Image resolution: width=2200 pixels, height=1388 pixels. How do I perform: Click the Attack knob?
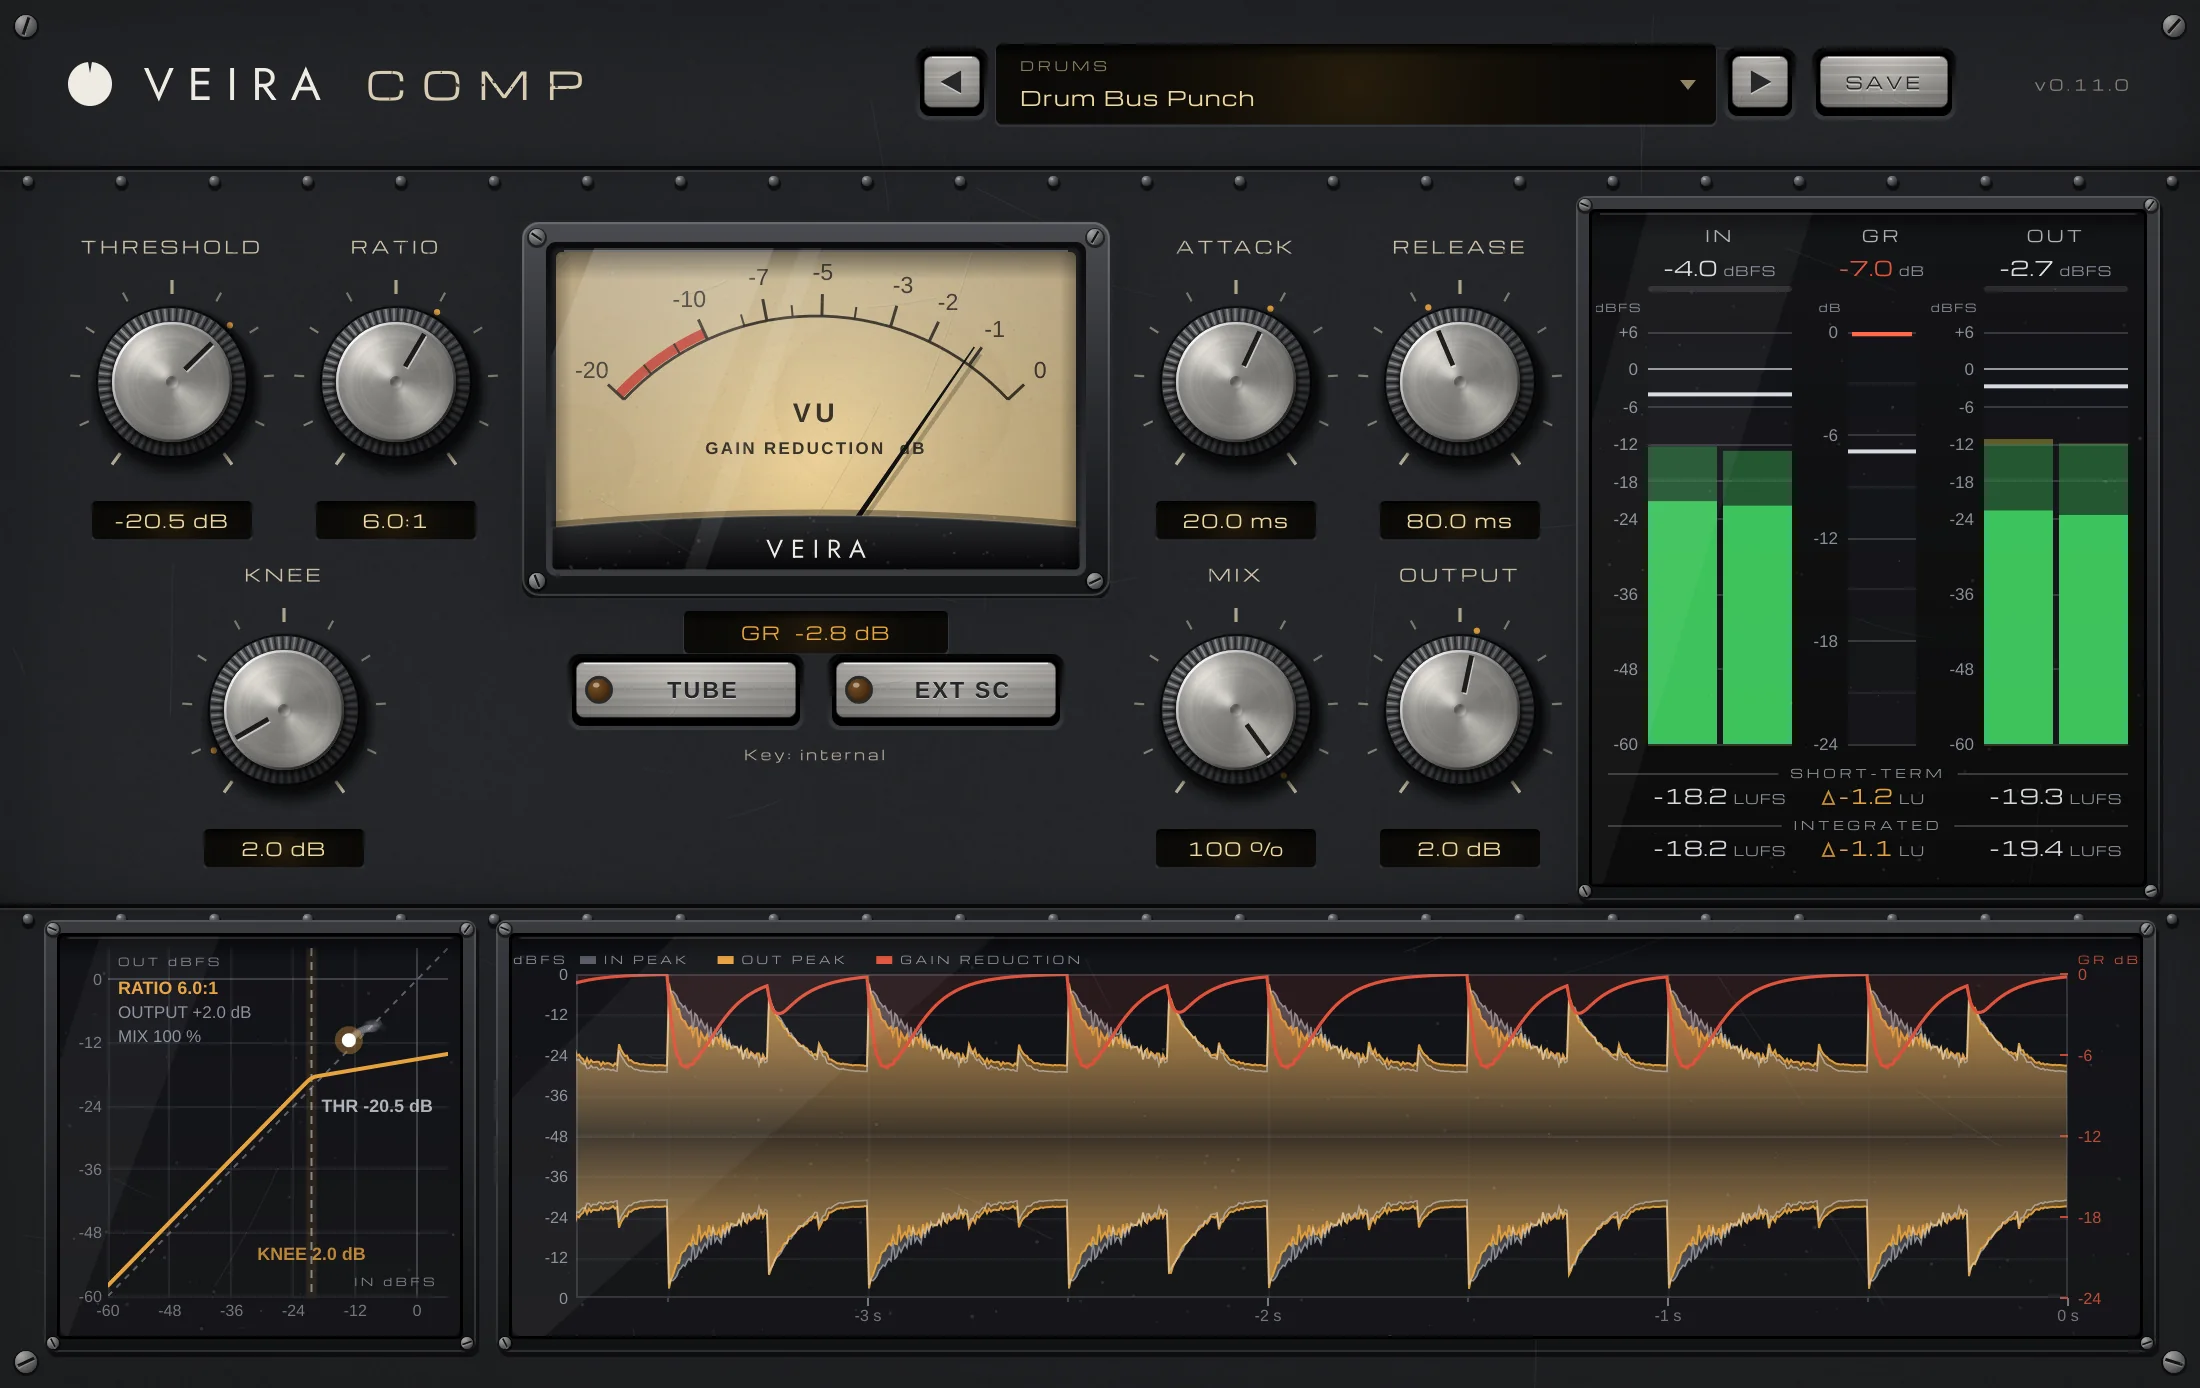coord(1236,382)
